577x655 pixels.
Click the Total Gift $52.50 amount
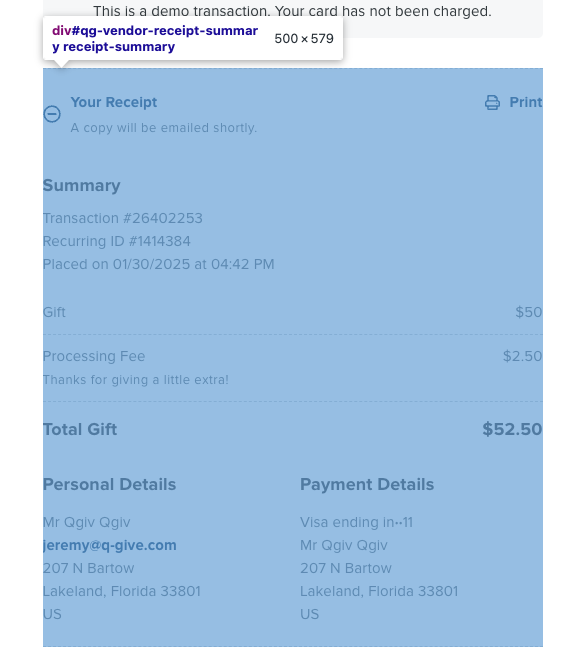[512, 429]
